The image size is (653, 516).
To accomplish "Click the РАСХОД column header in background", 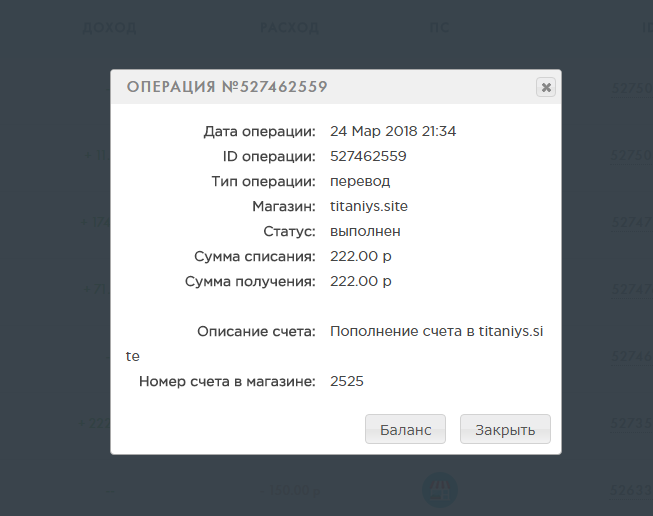I will [289, 27].
